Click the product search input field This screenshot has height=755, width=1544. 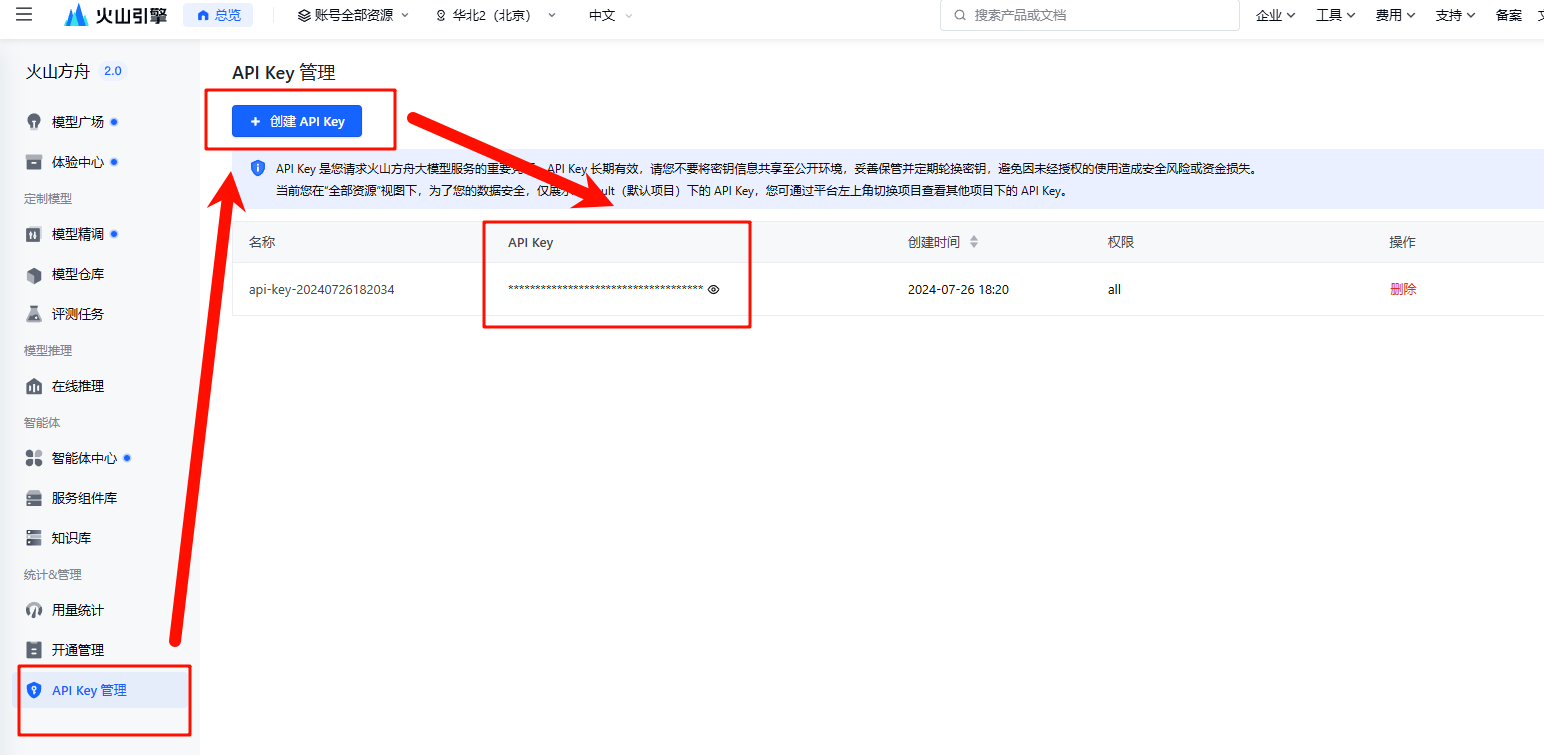pyautogui.click(x=1089, y=15)
